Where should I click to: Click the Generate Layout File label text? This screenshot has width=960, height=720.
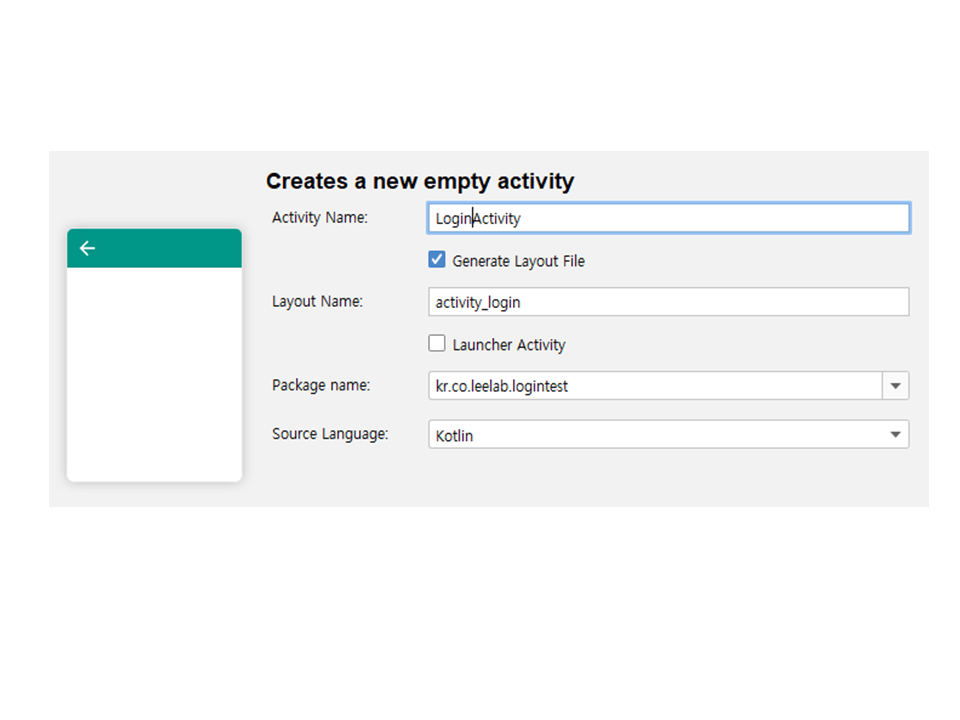coord(518,261)
